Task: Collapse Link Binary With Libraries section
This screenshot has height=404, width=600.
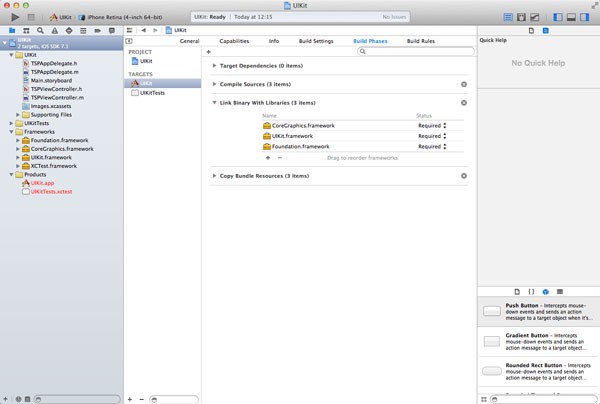Action: [214, 103]
